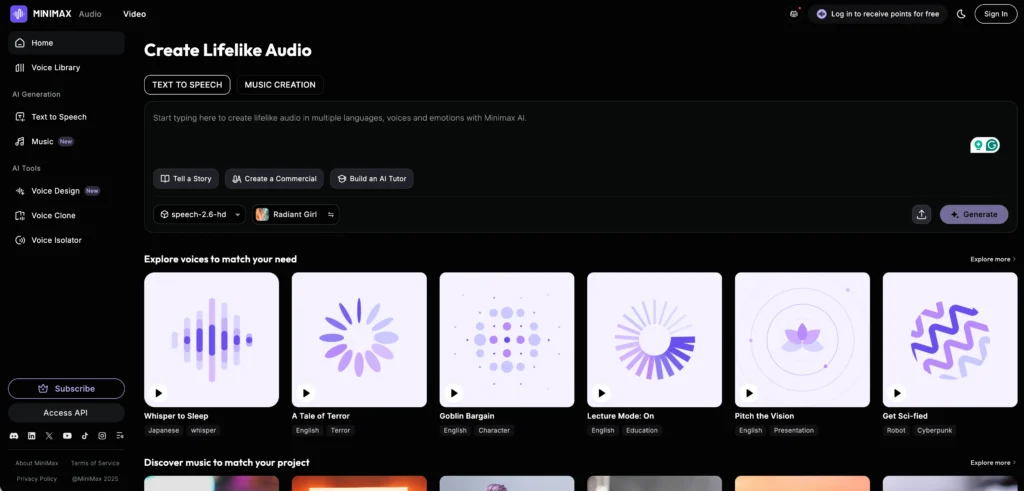Click the Presentation tag
Screen dimensions: 1024x491
tap(793, 430)
